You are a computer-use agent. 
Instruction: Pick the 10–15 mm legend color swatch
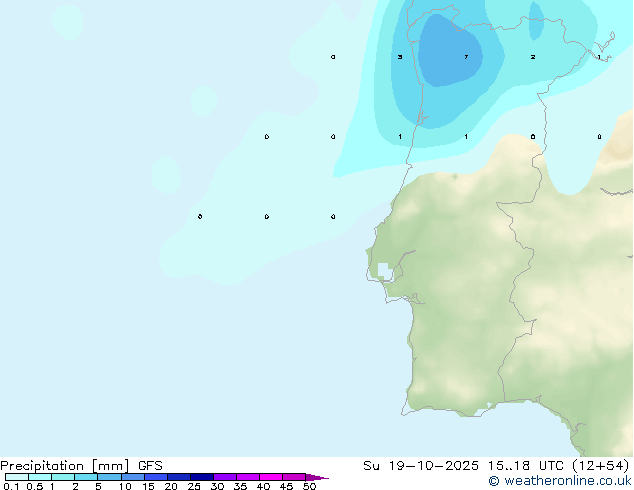click(x=133, y=477)
